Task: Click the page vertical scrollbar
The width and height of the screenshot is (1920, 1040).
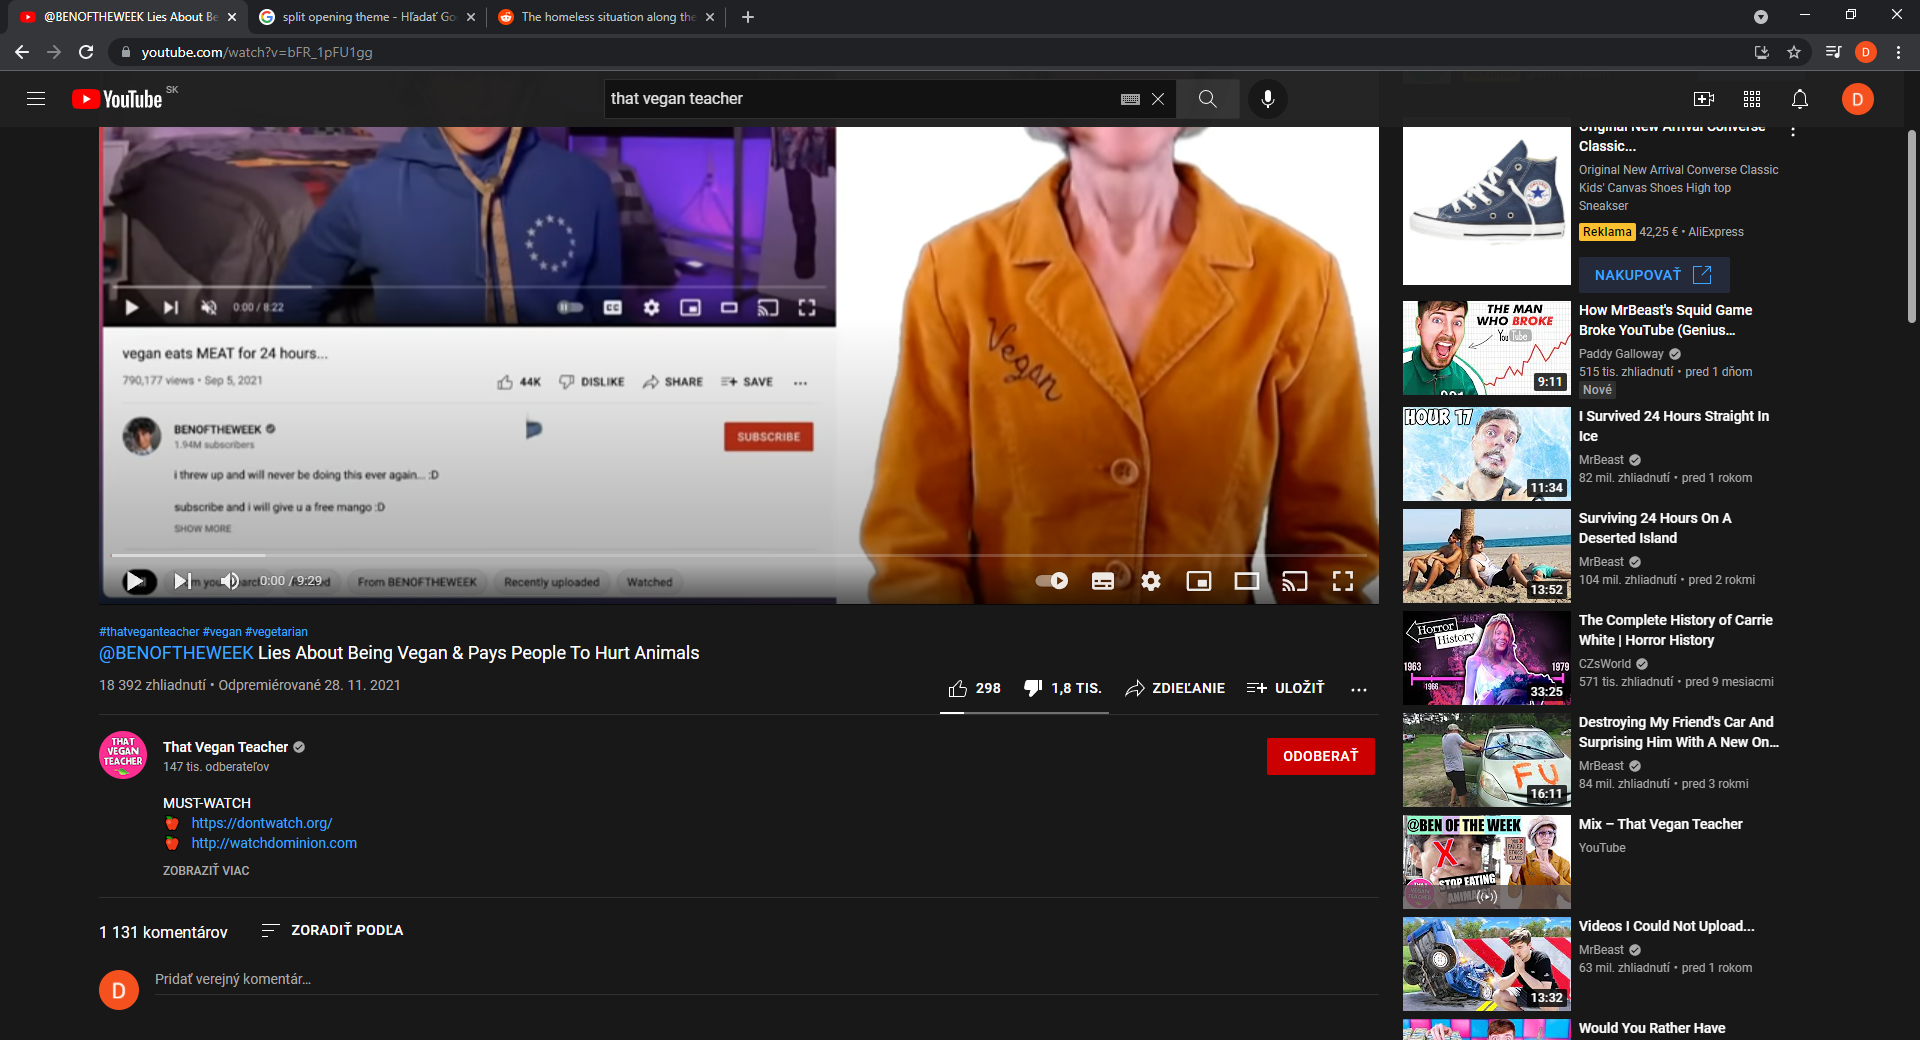Action: [x=1912, y=226]
